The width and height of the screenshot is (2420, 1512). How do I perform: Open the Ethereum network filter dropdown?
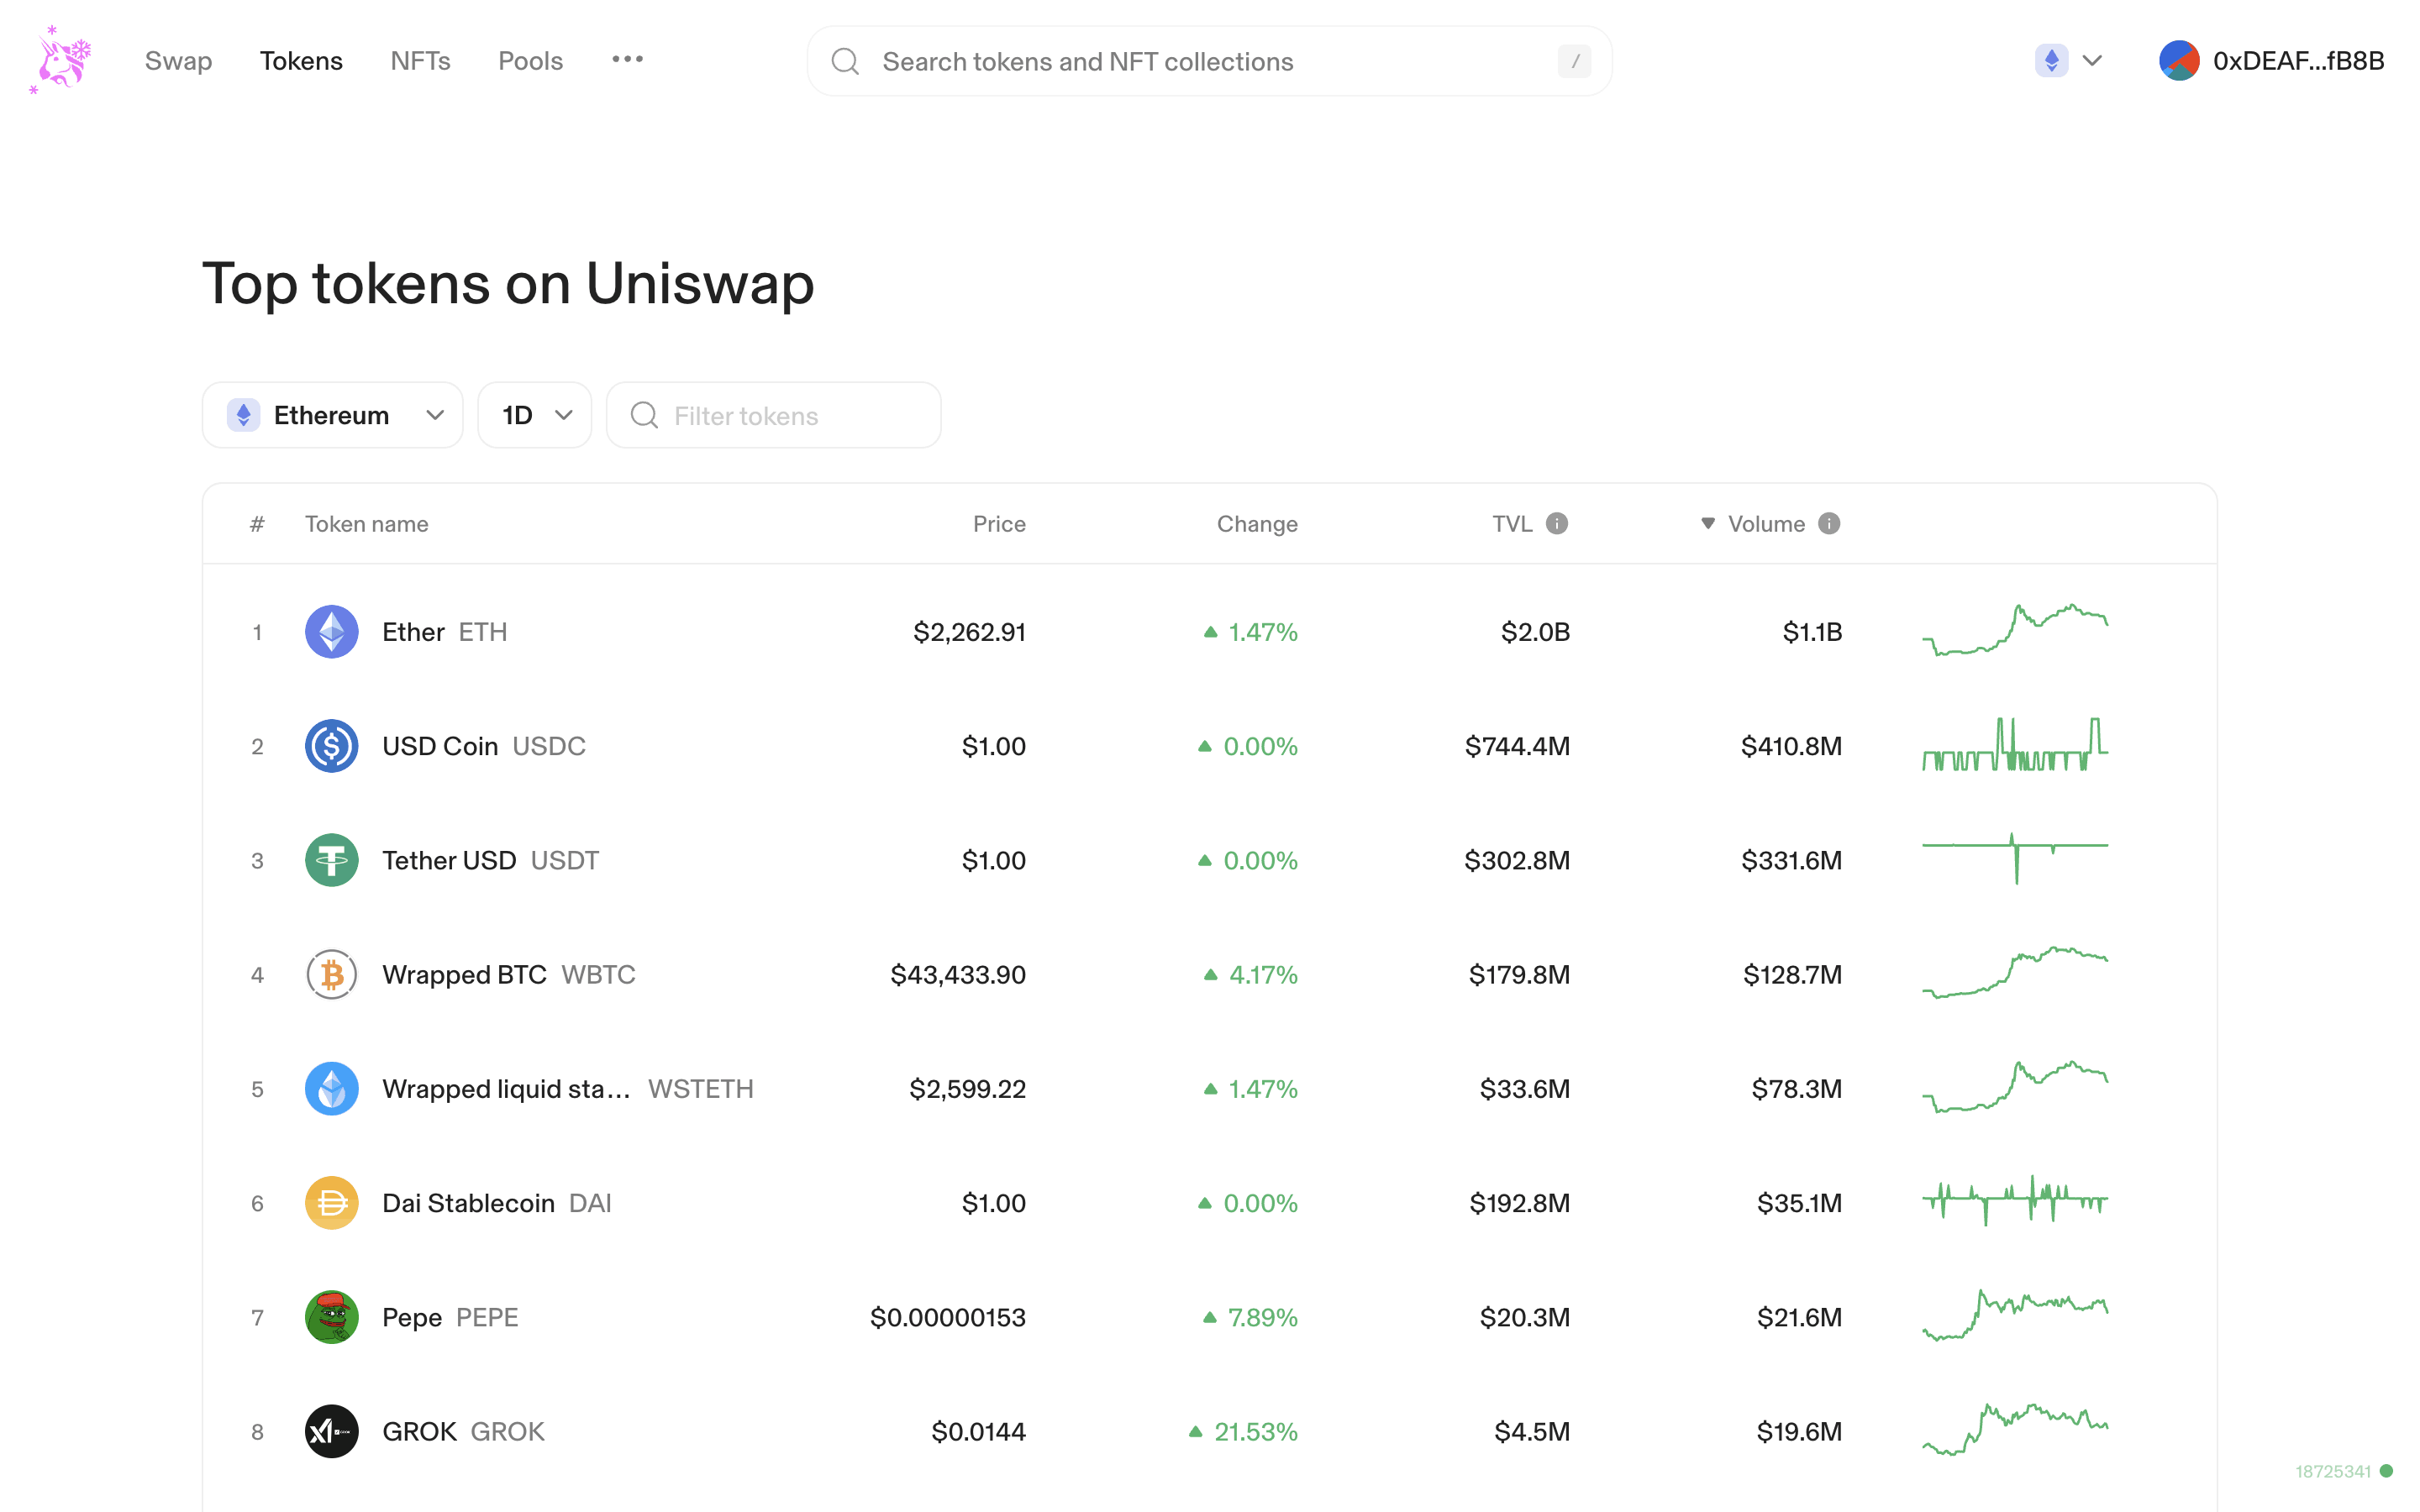tap(333, 415)
